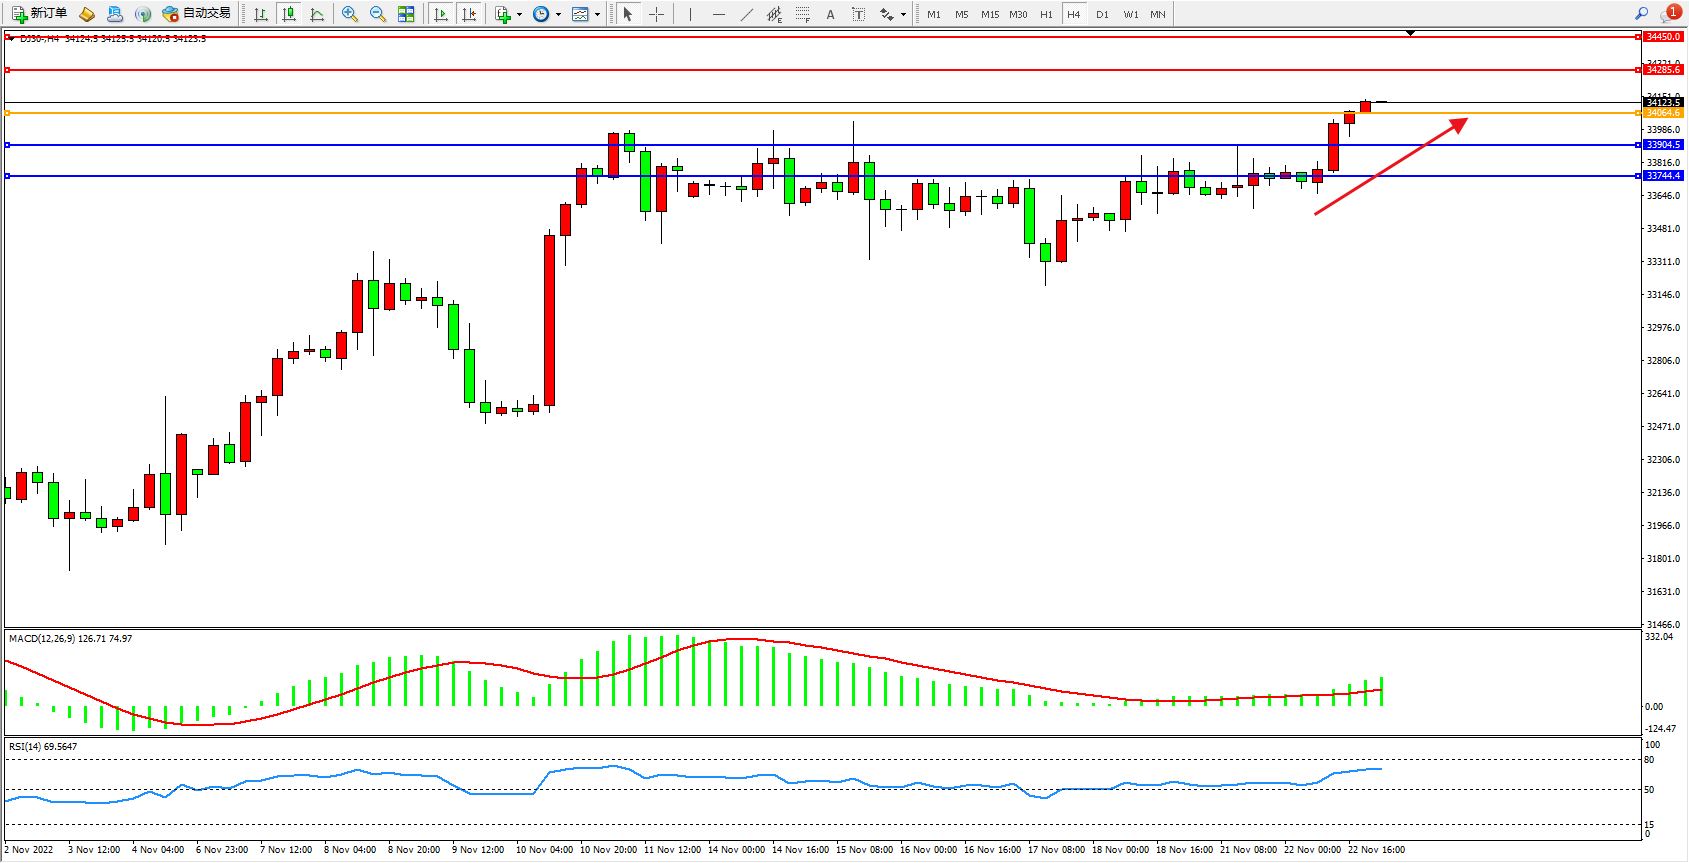
Task: Open the chat notification bubble
Action: [x=1669, y=14]
